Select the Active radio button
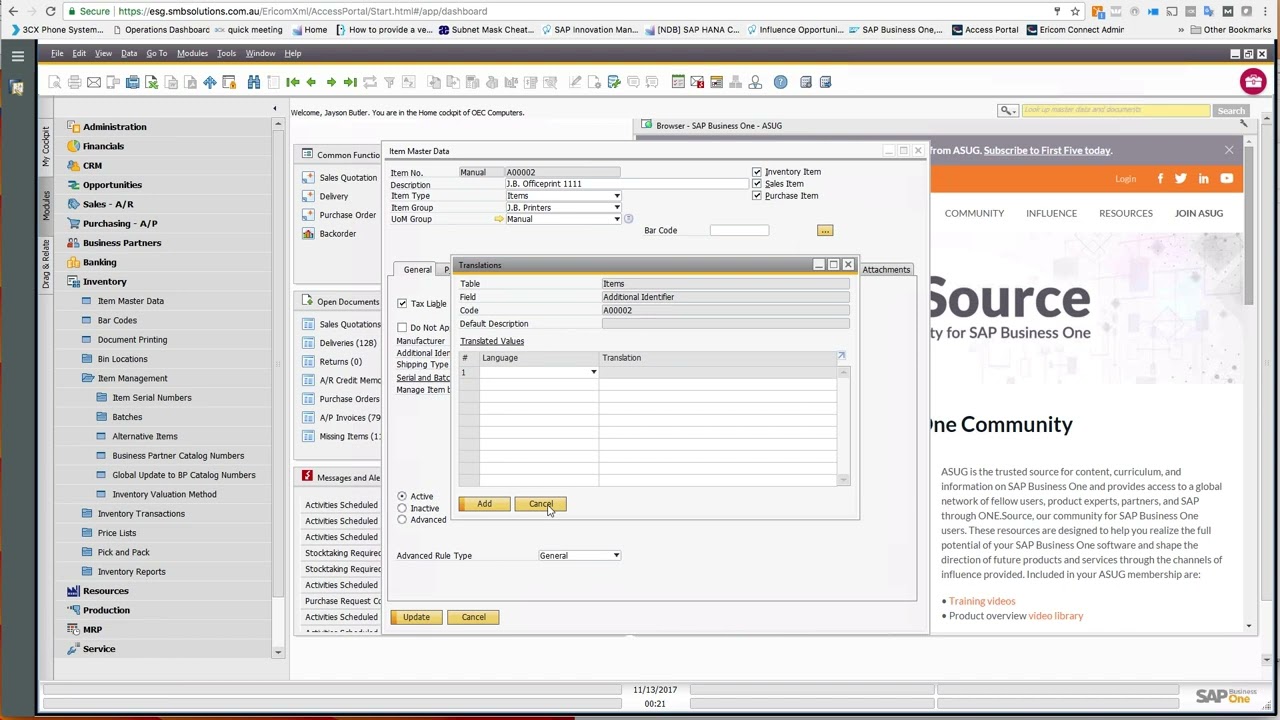The height and width of the screenshot is (720, 1280). click(x=402, y=496)
